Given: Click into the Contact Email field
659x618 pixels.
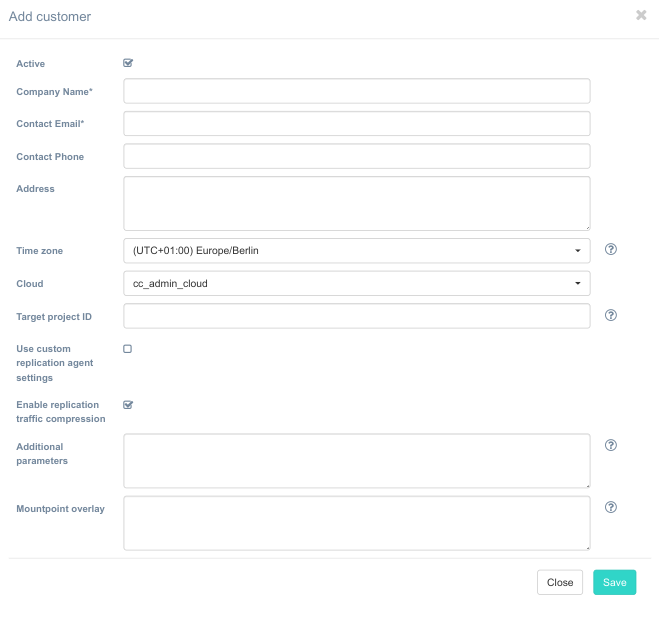Looking at the screenshot, I should tap(356, 124).
